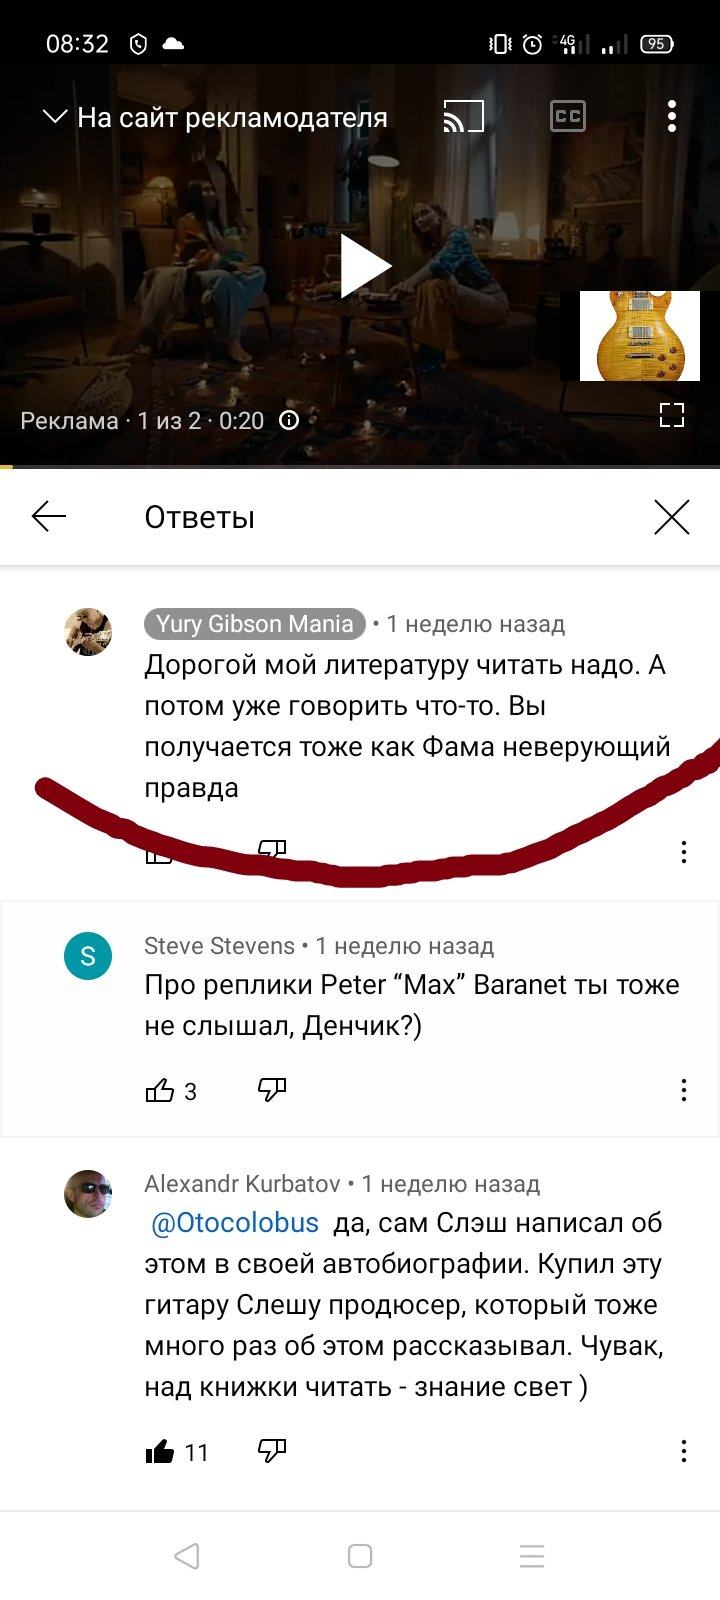Open the Yury Gibson Mania channel name
Screen dimensions: 720x1600
pyautogui.click(x=255, y=624)
